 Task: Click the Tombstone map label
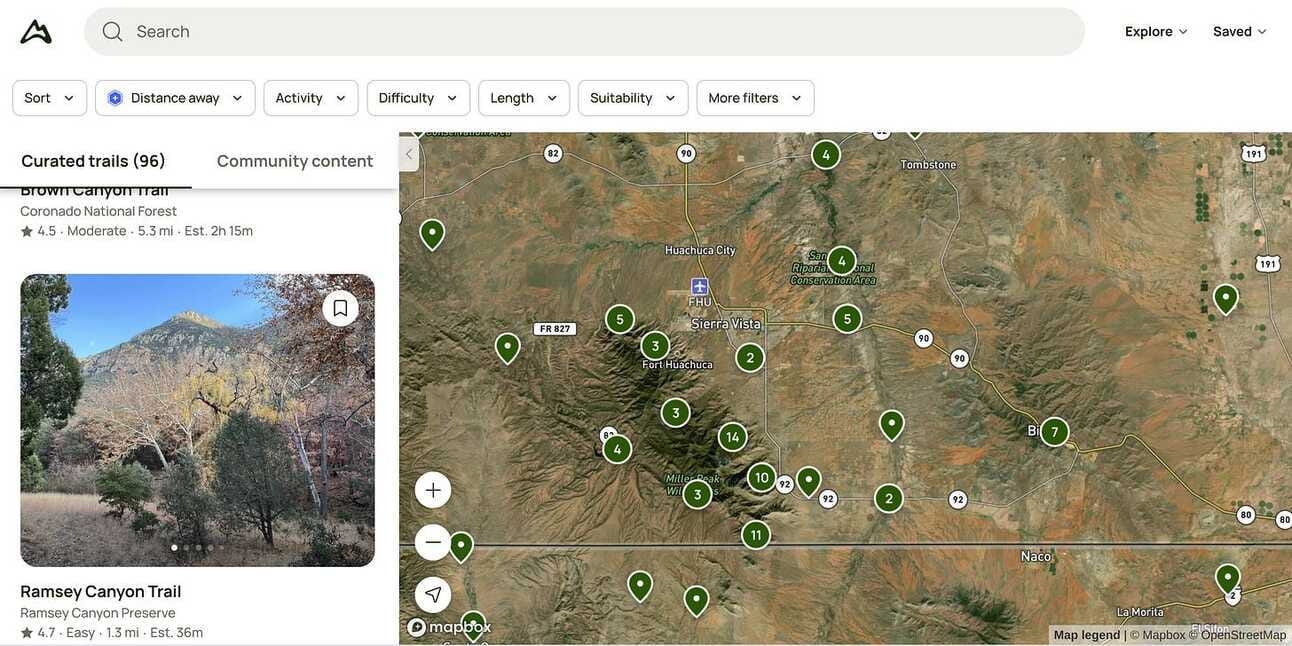928,165
